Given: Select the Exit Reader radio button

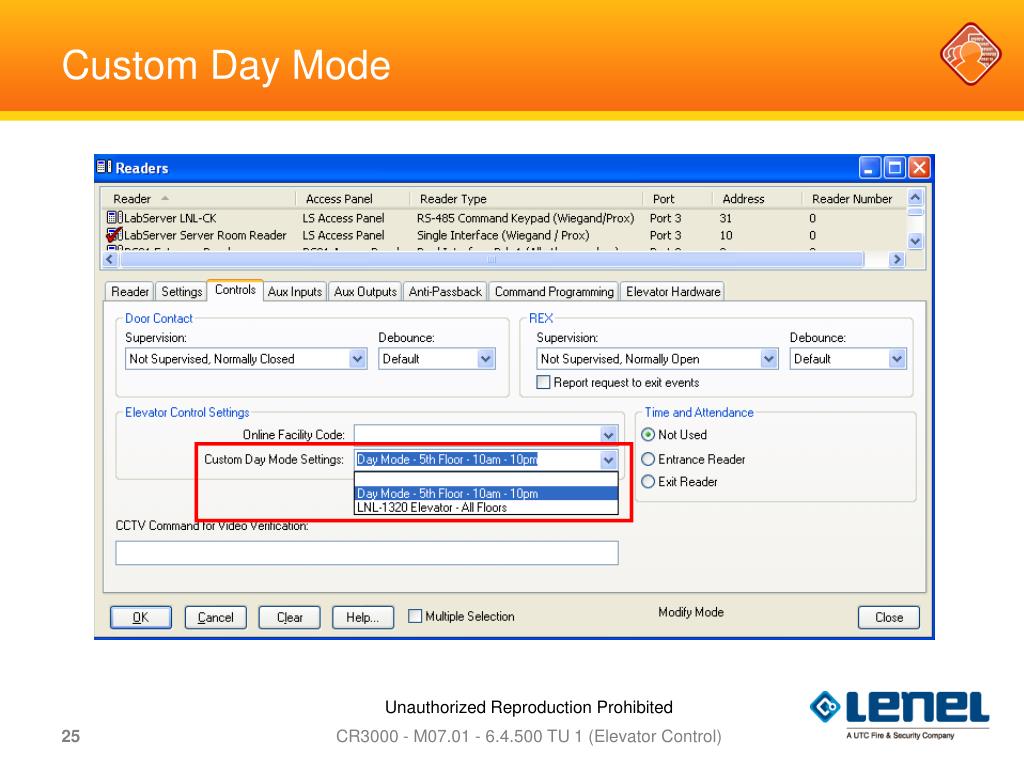Looking at the screenshot, I should (648, 482).
